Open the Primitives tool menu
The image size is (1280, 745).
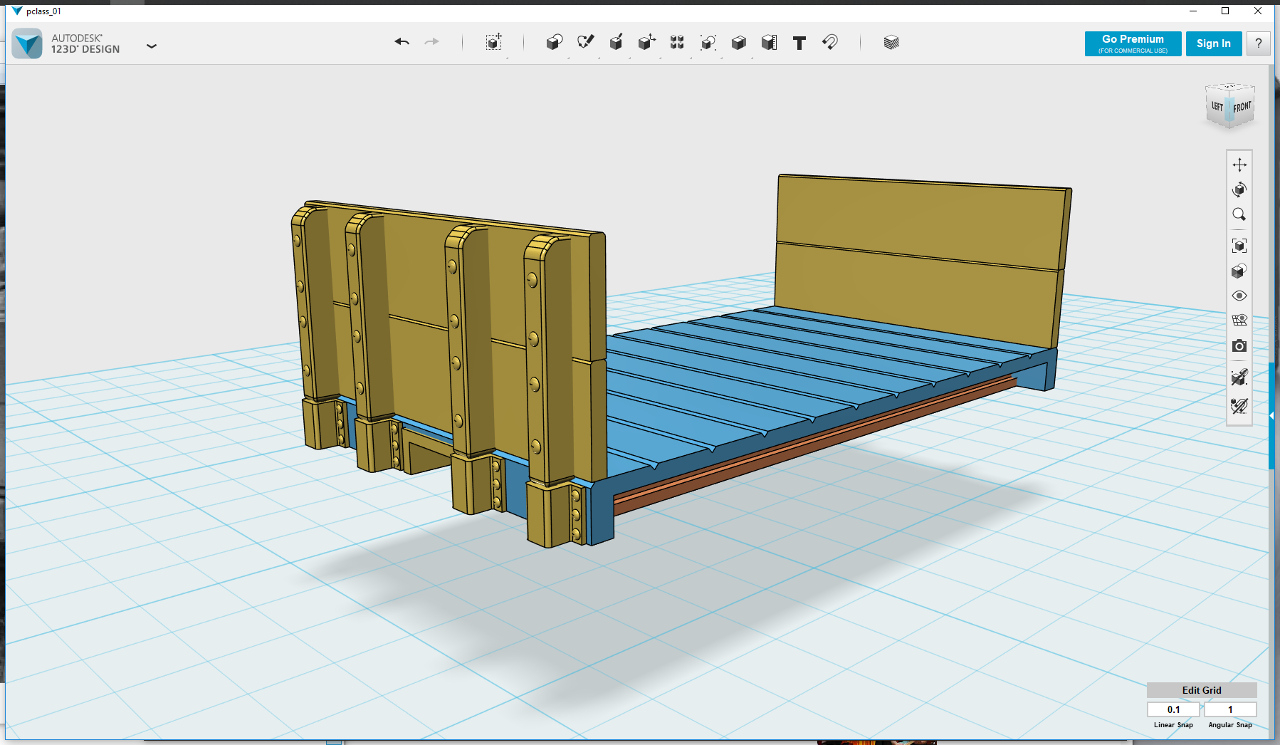(555, 42)
